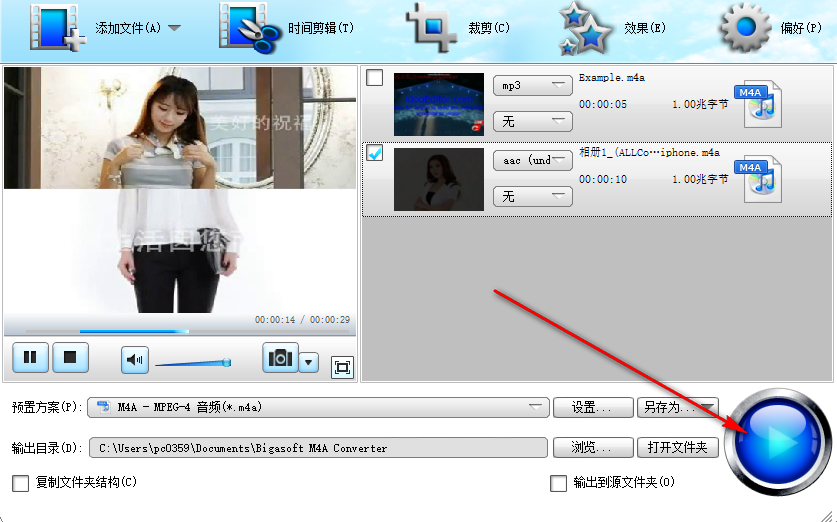Click the Add File film icon
This screenshot has width=837, height=522.
58,28
